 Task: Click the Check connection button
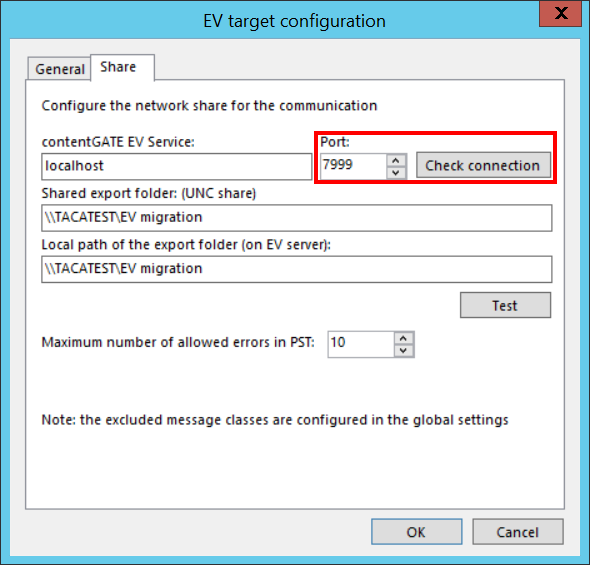tap(483, 166)
